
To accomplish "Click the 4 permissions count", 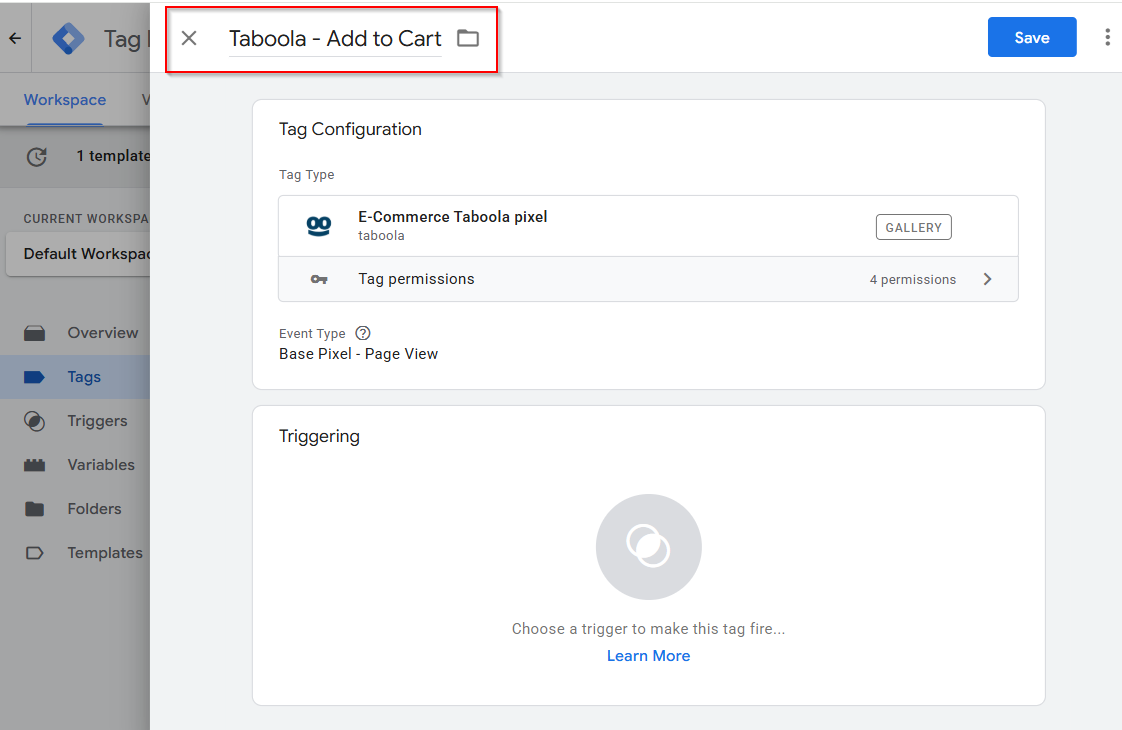I will 912,280.
